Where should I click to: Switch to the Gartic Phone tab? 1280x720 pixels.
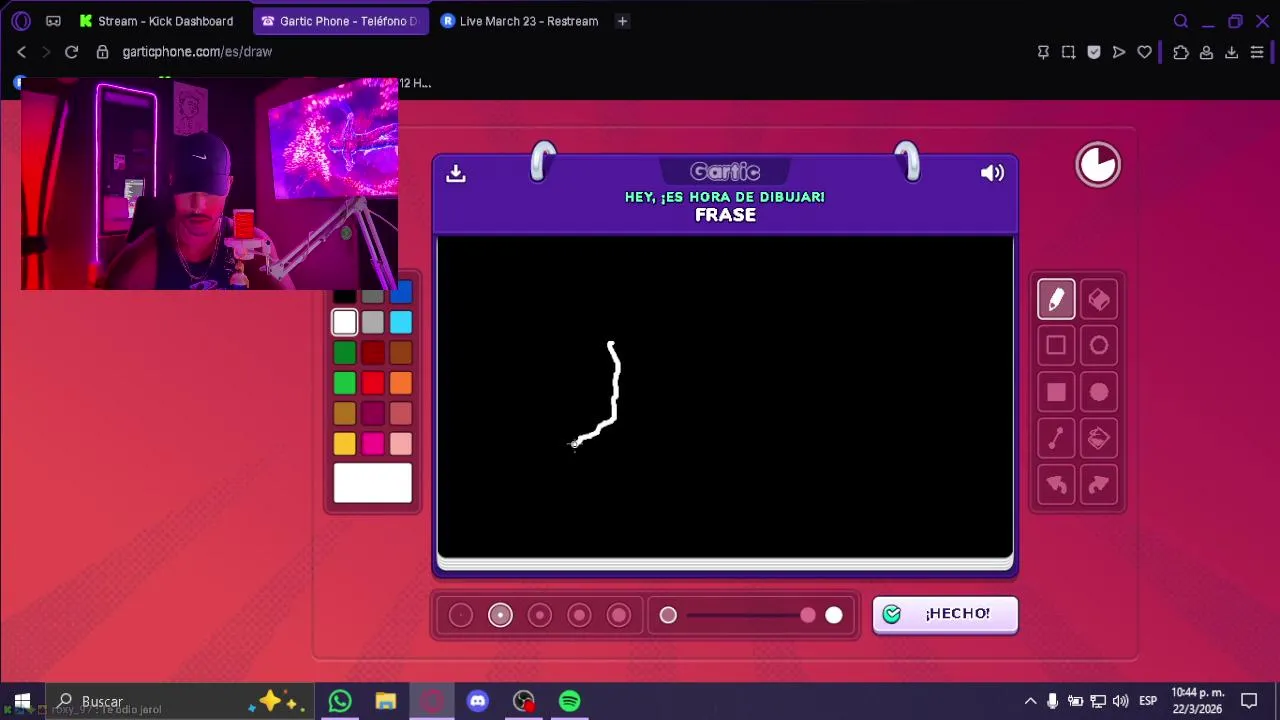[x=341, y=21]
